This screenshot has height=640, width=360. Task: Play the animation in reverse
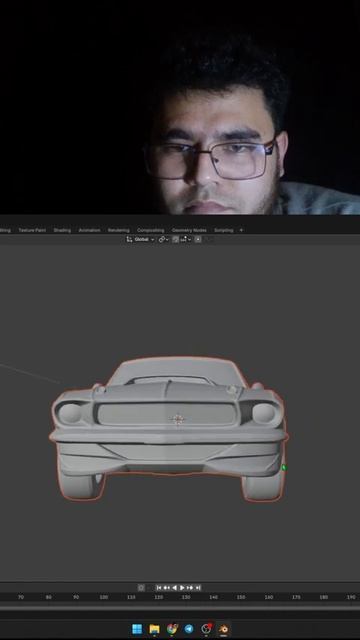(x=174, y=588)
